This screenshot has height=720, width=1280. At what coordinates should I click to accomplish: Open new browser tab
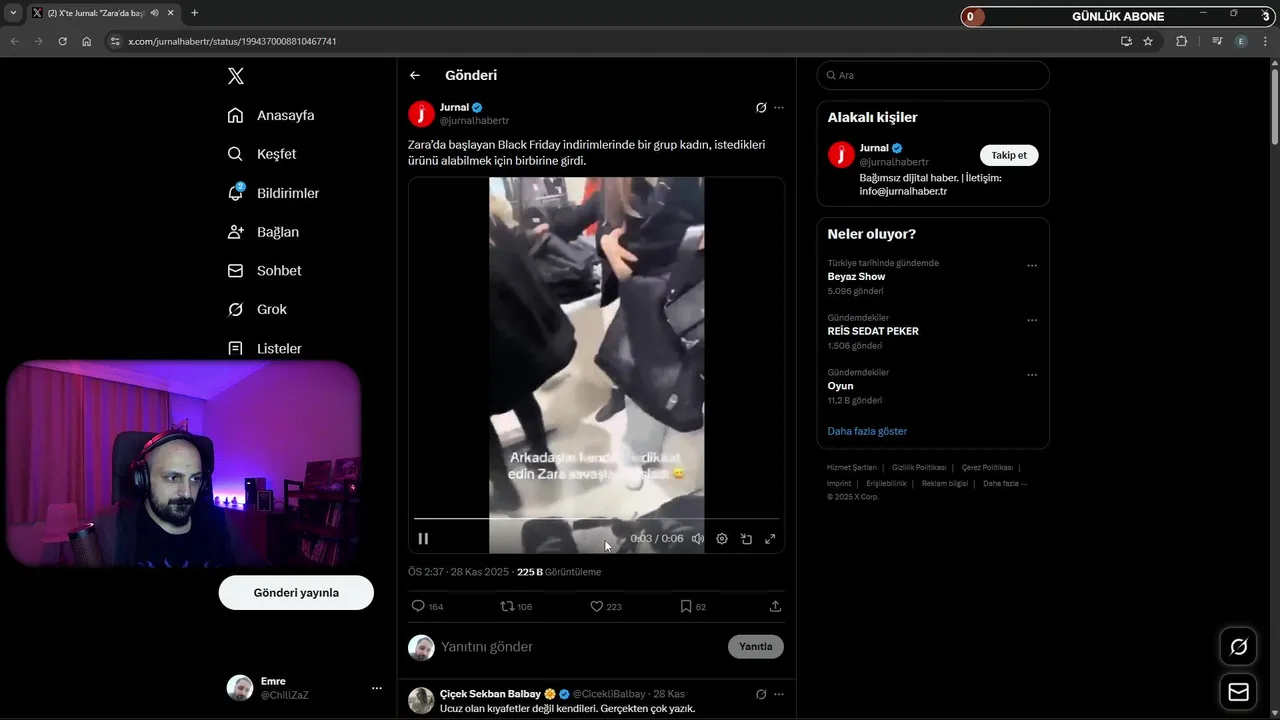click(194, 13)
